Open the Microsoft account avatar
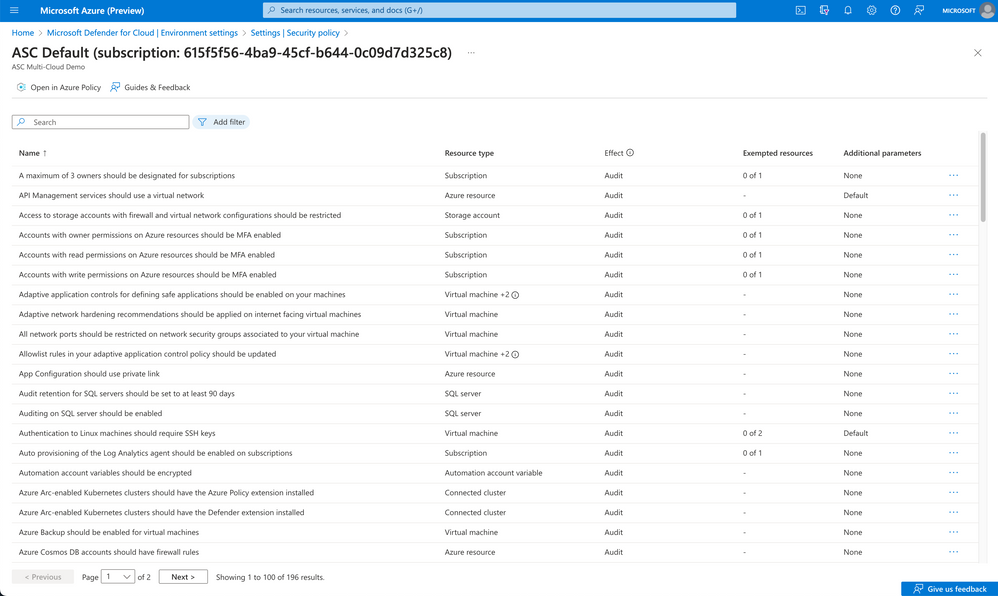Screen dimensions: 998x596 (986, 10)
